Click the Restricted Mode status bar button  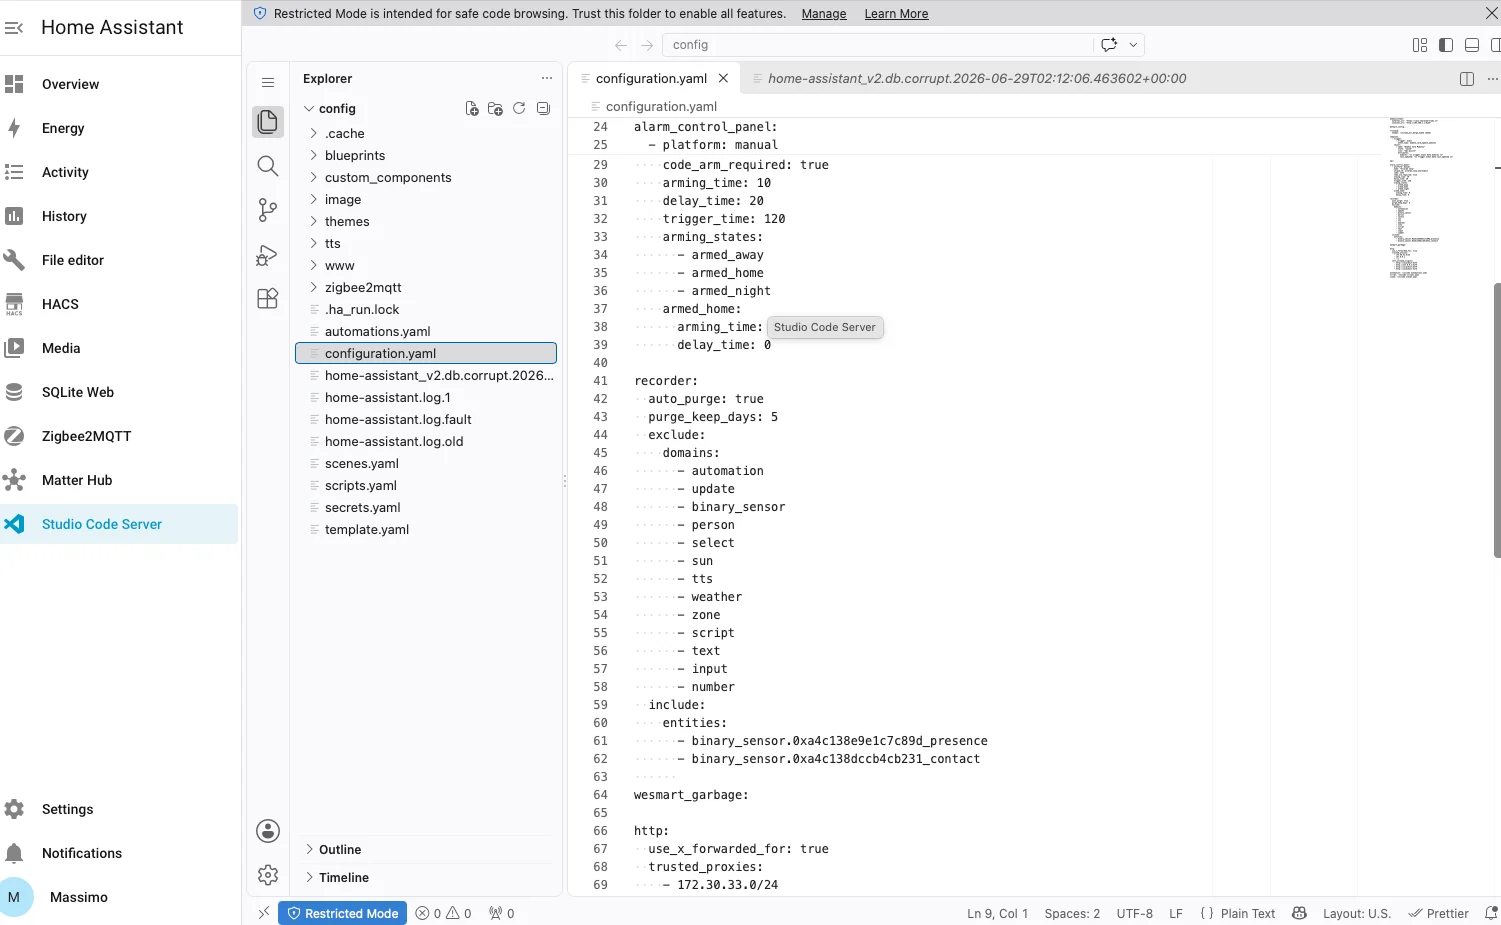pos(342,913)
